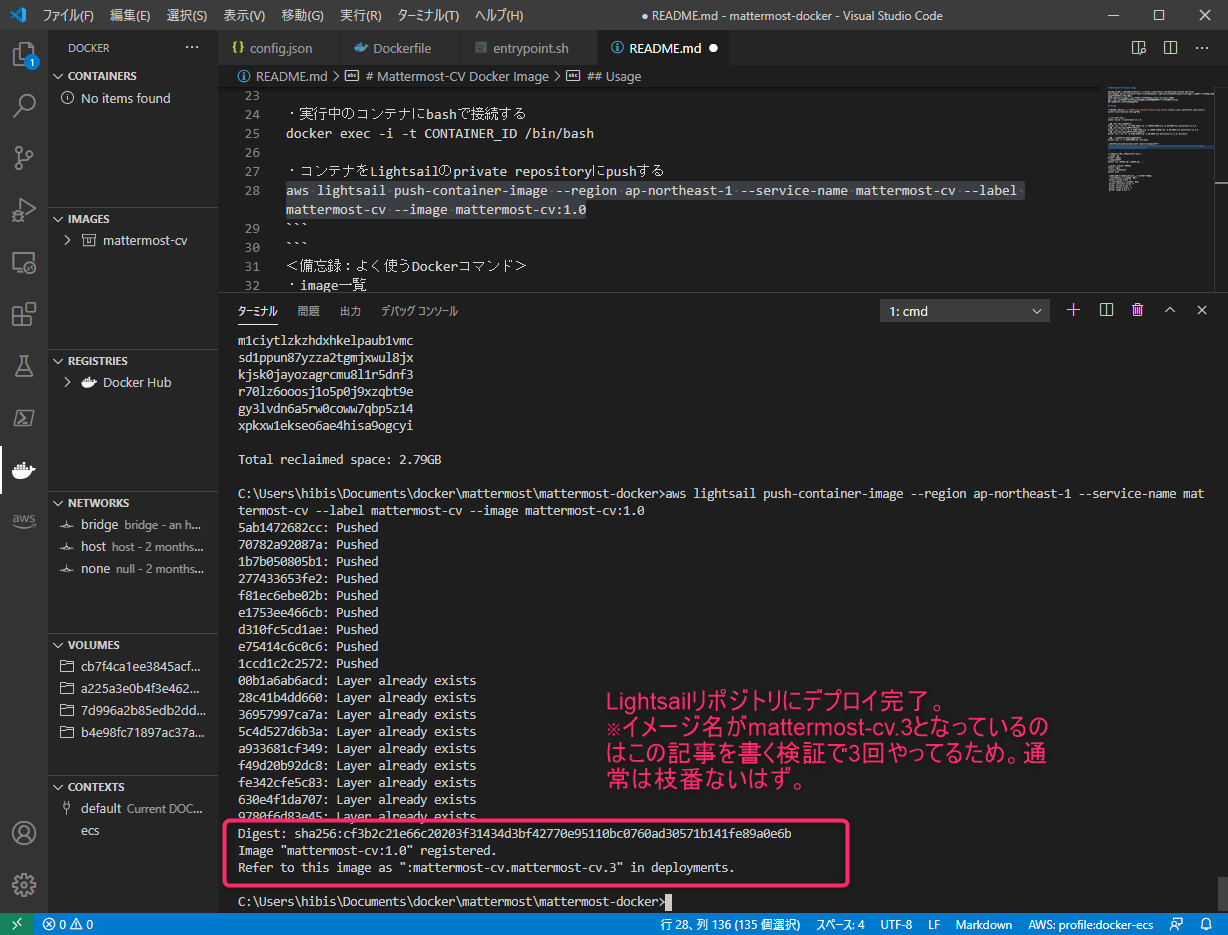Open the 表示(V) menu
Screen dimensions: 1228x935
tap(243, 15)
